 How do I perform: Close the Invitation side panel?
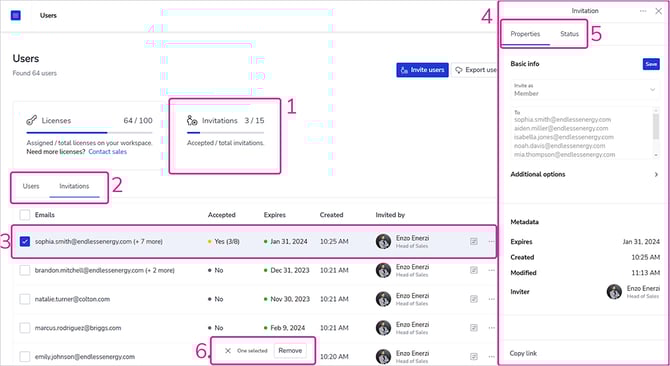point(658,11)
